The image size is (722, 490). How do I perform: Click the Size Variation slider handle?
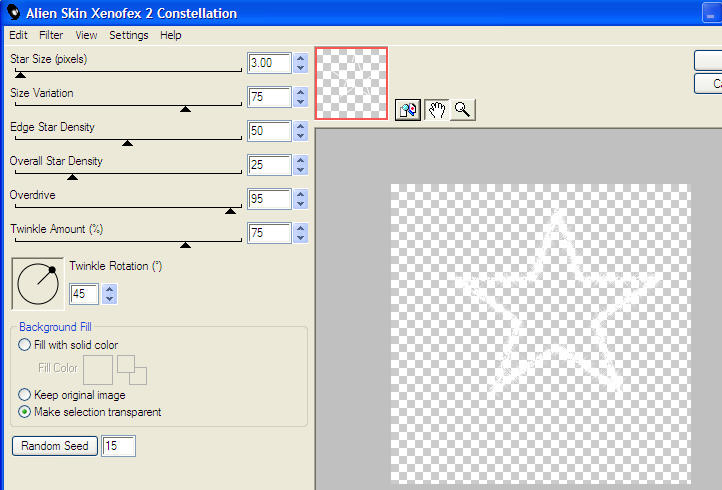click(185, 109)
